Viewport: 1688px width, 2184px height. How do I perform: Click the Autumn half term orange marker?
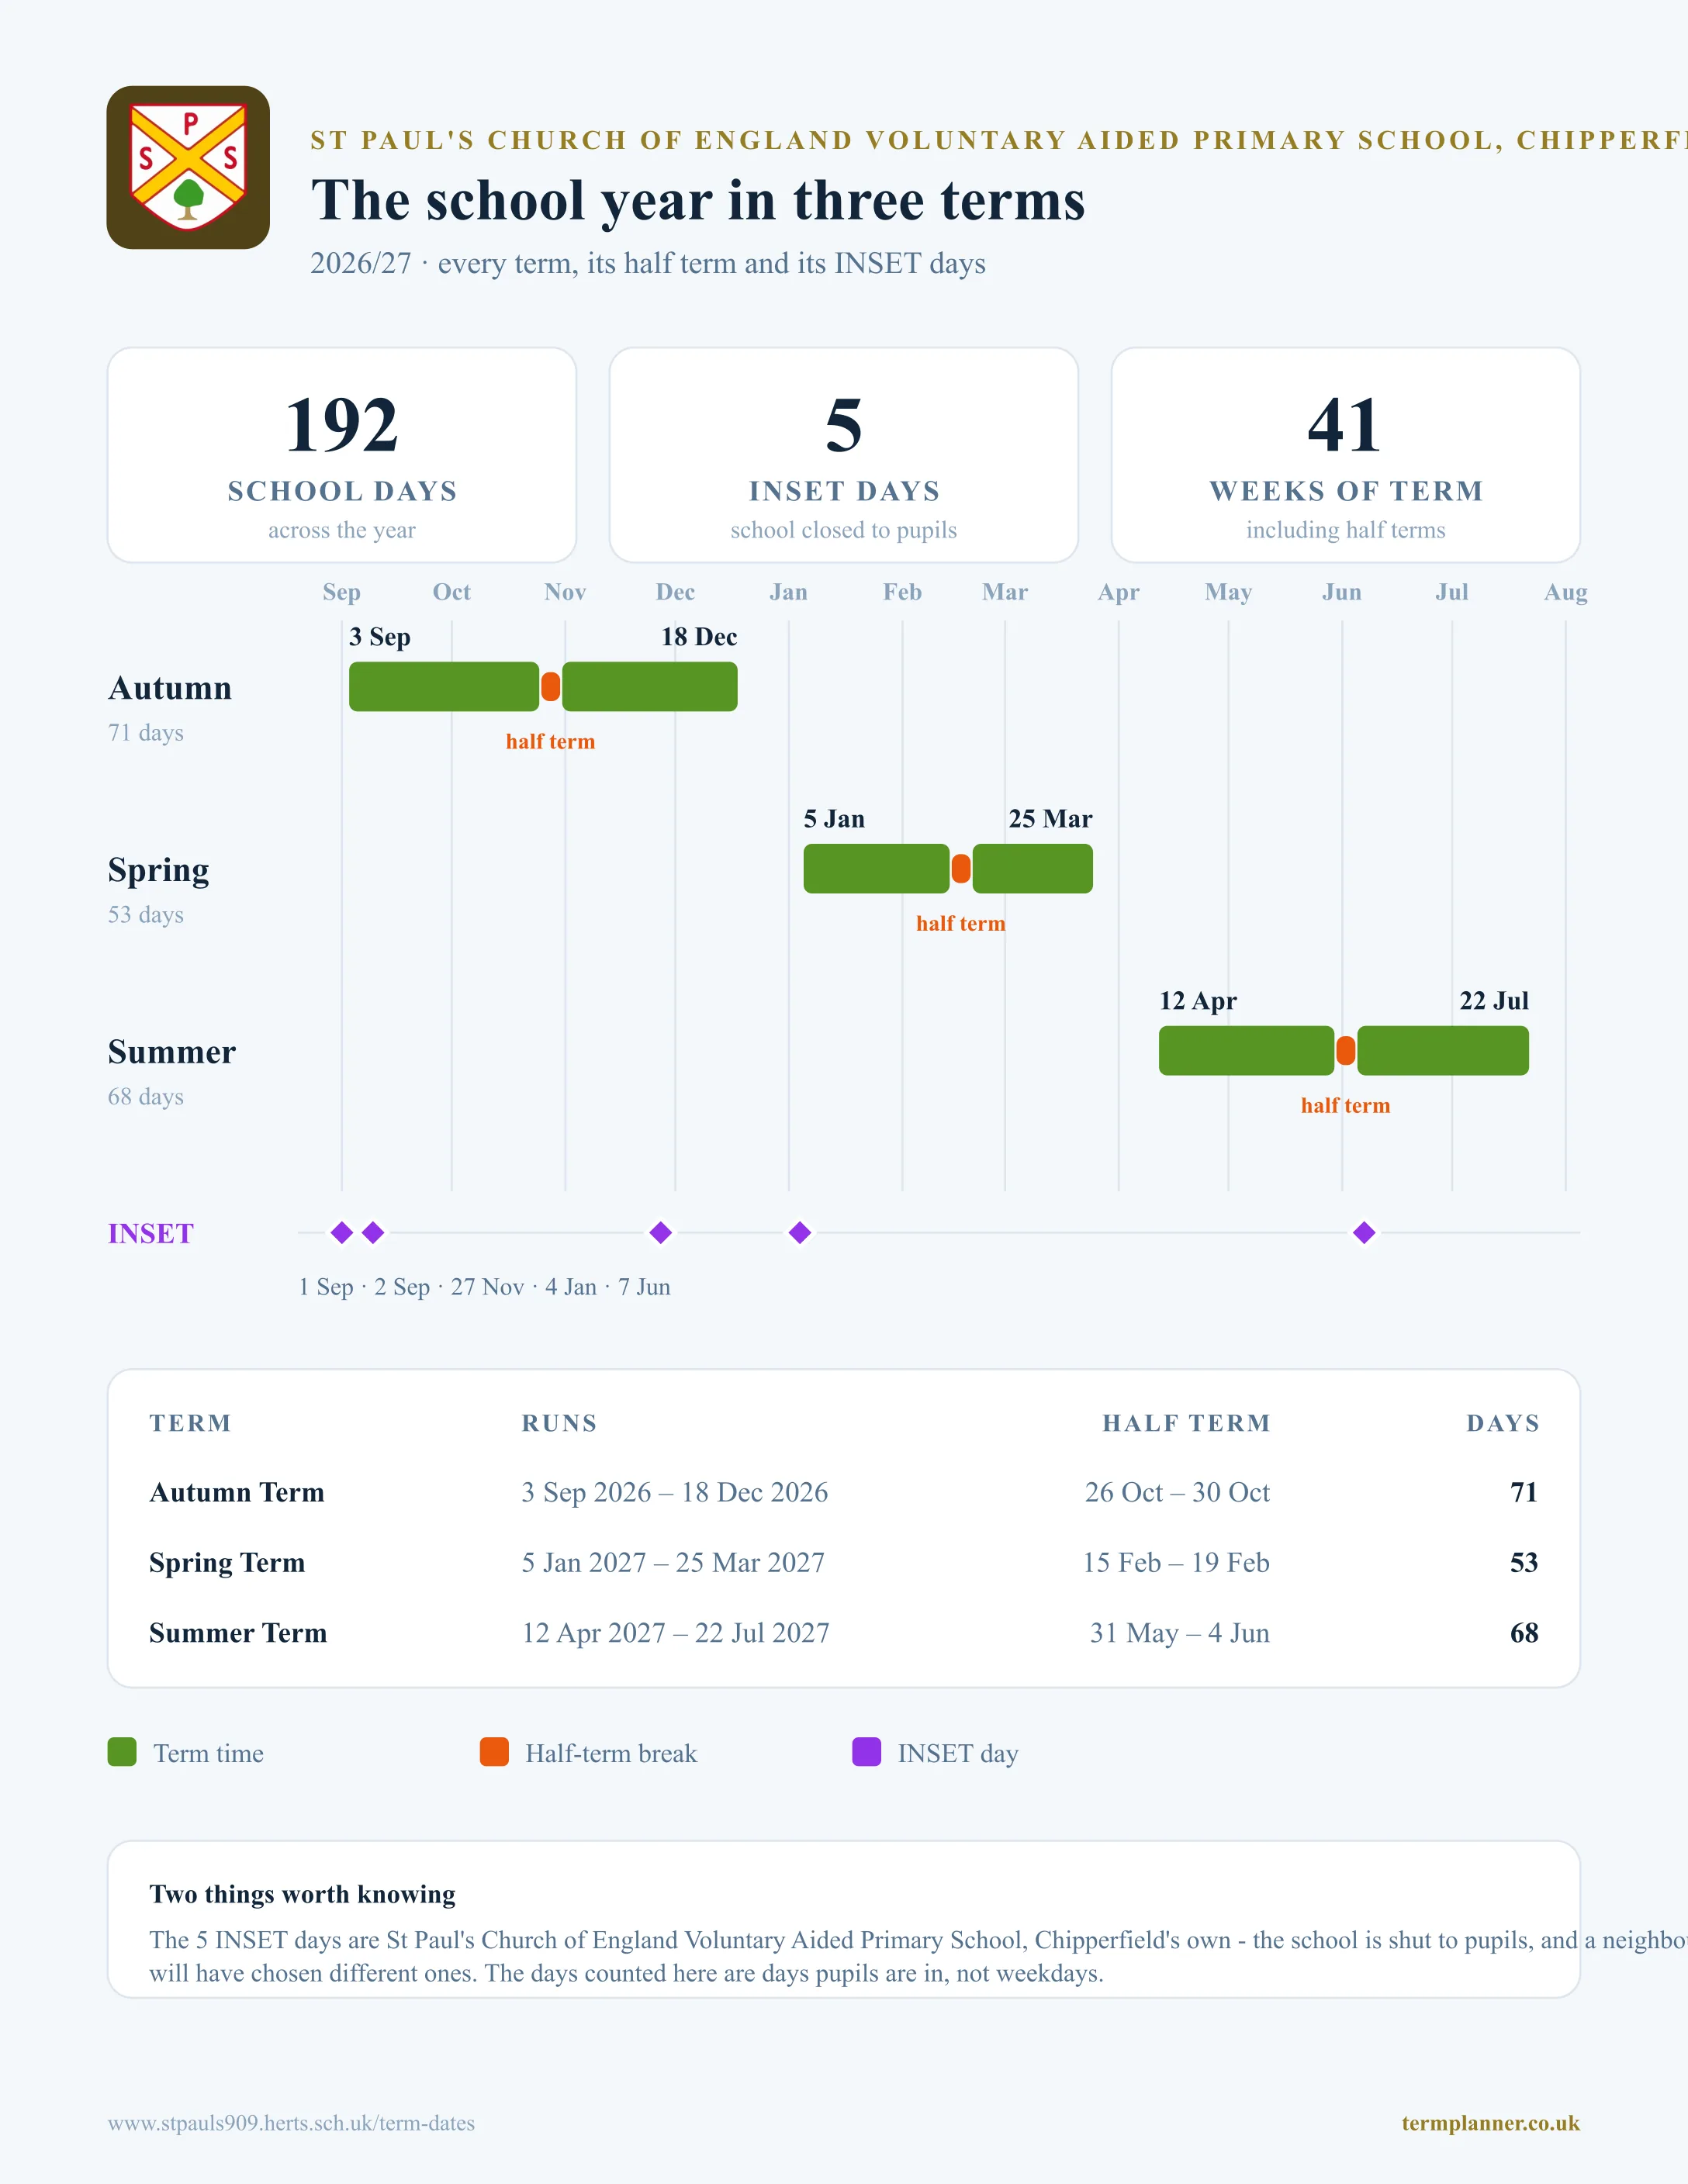[550, 686]
